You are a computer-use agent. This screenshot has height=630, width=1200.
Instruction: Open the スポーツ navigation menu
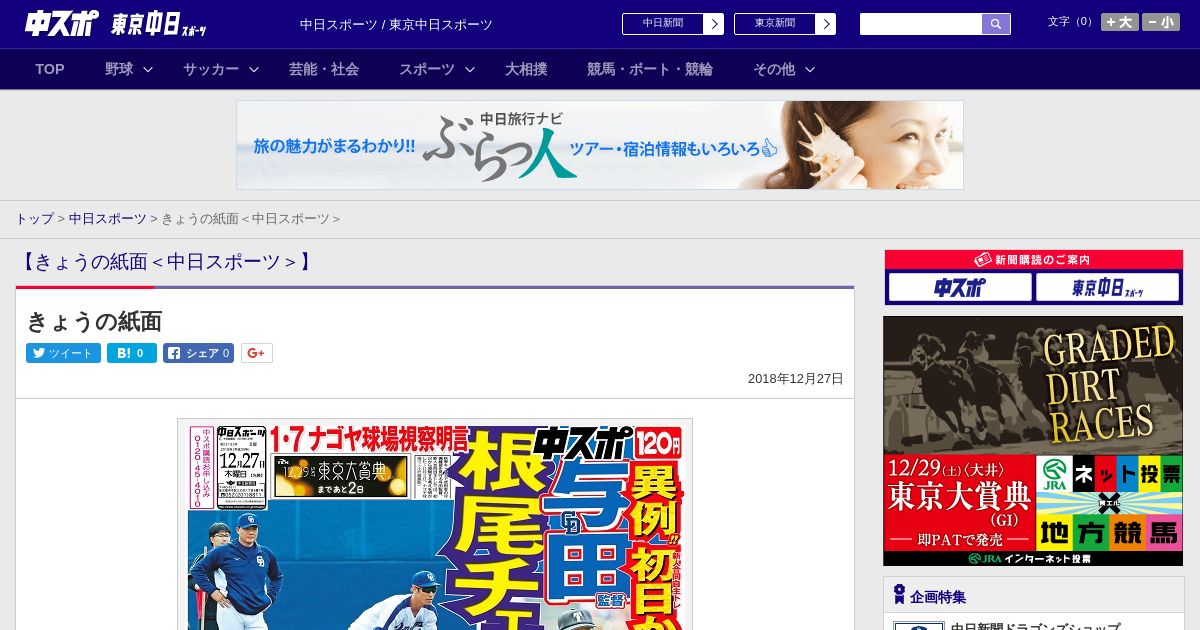pos(427,69)
